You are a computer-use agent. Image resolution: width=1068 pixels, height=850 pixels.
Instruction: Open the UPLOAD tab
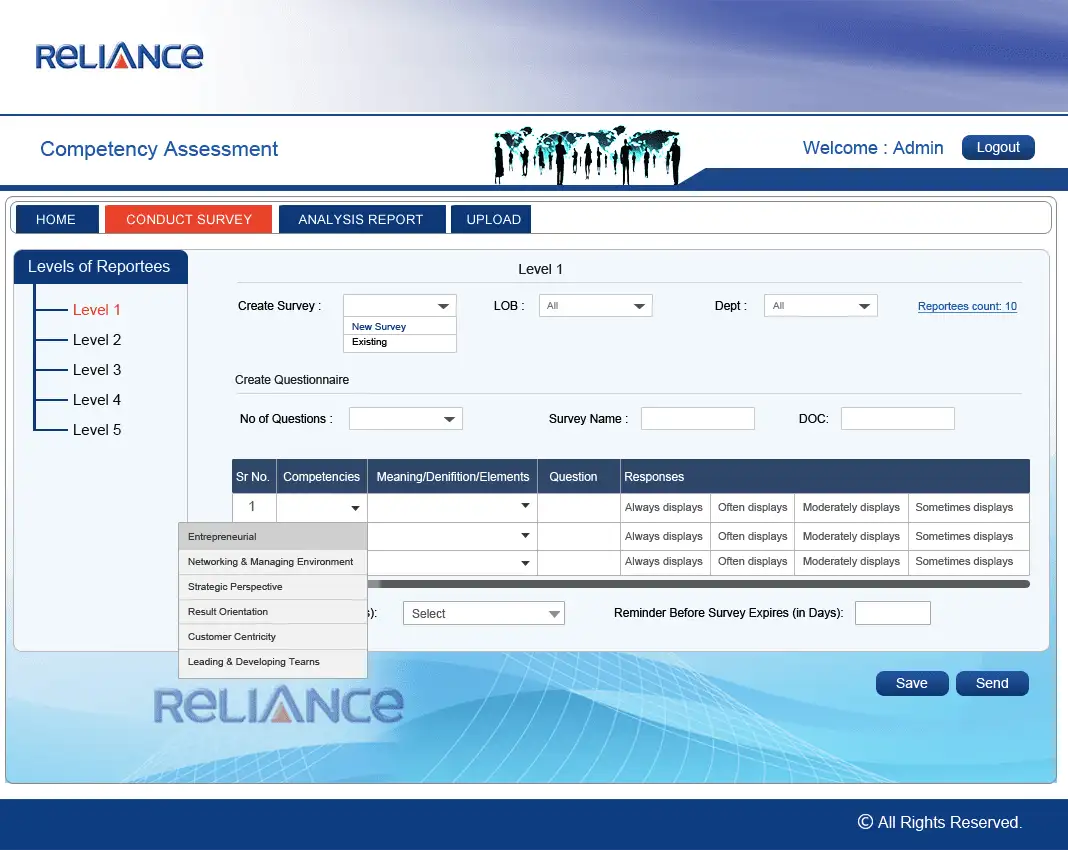click(x=493, y=219)
